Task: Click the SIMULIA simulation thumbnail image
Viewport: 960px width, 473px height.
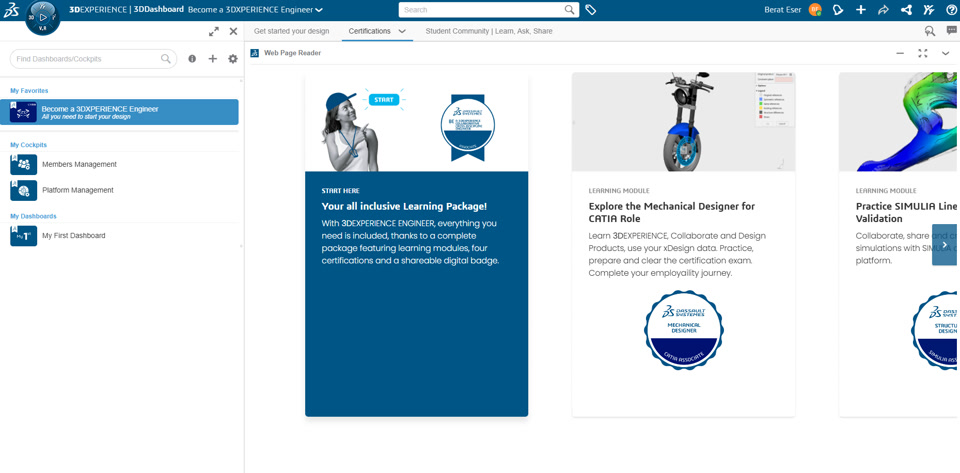Action: point(899,122)
